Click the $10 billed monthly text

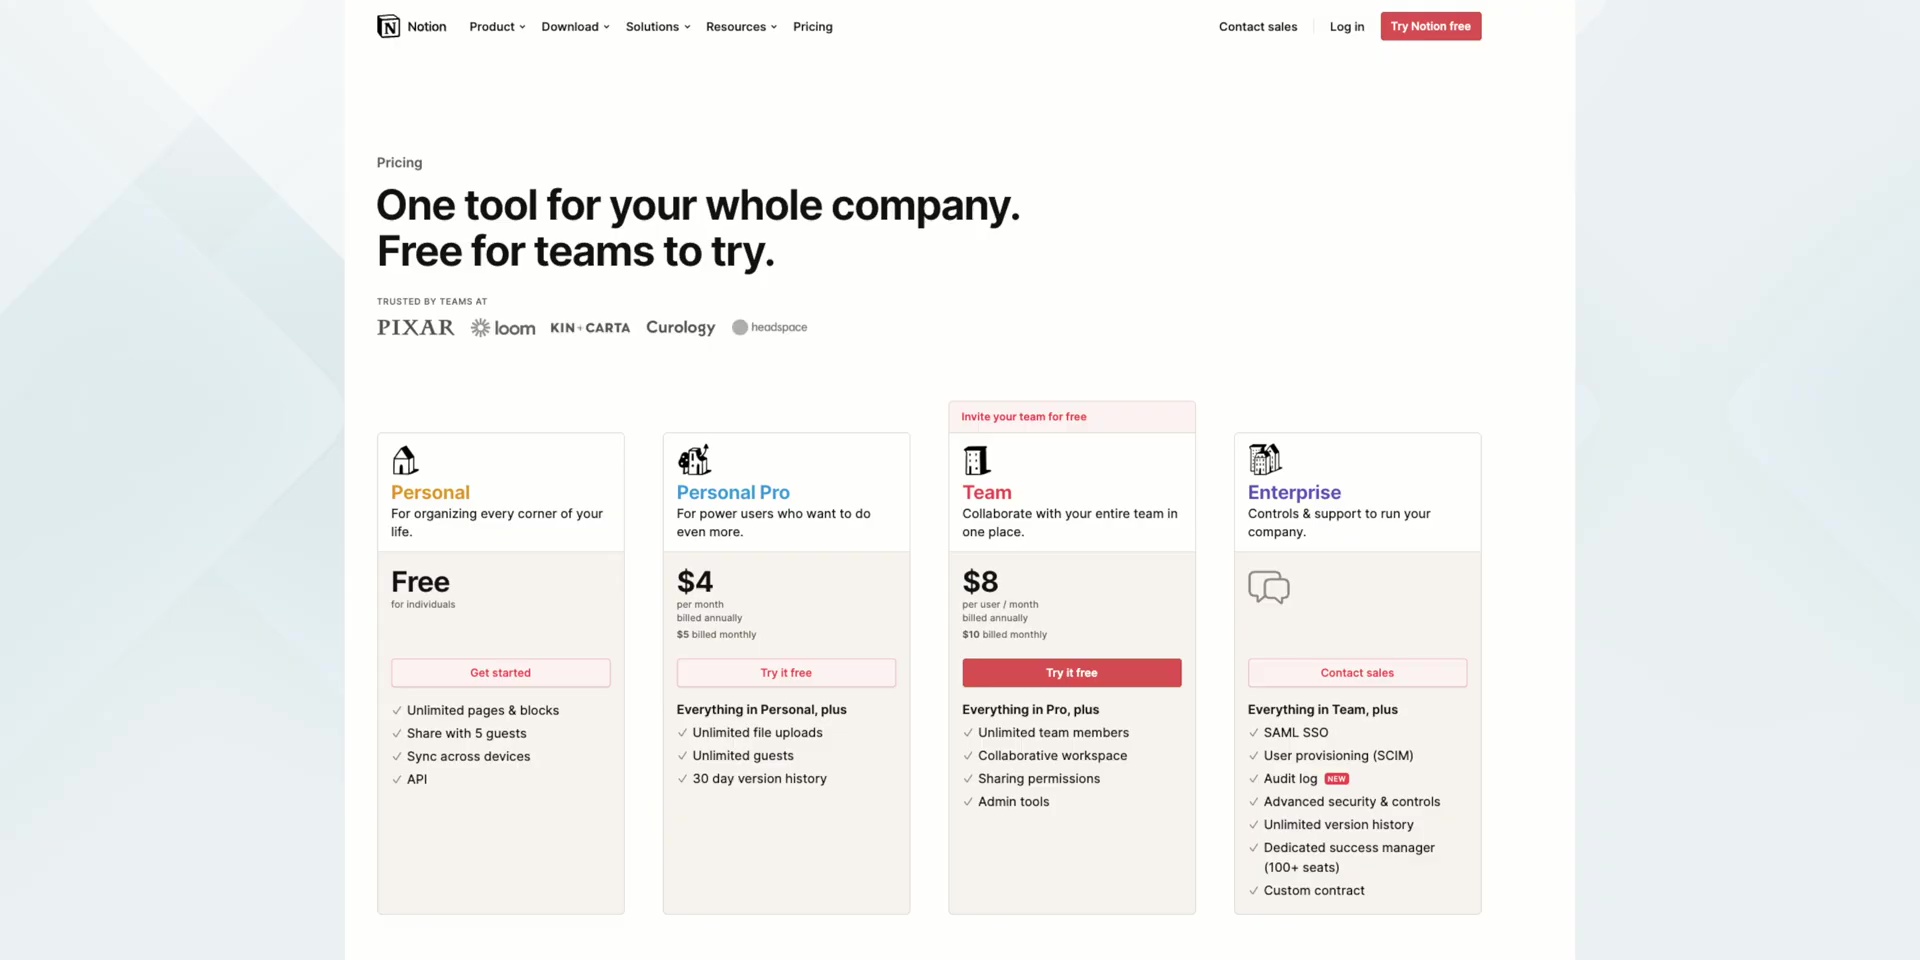(x=1004, y=635)
